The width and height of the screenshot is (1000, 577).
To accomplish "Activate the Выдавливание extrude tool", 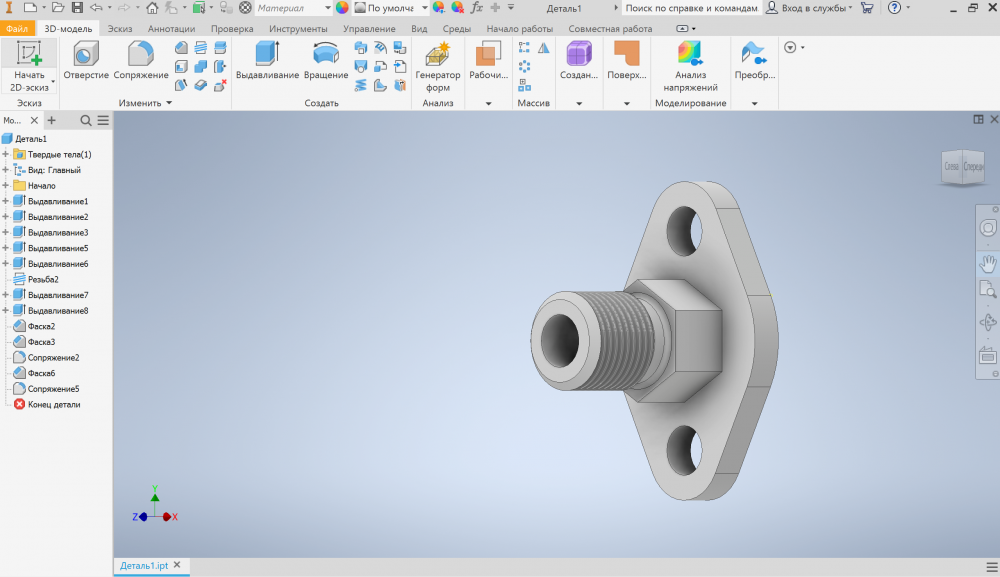I will pos(267,61).
